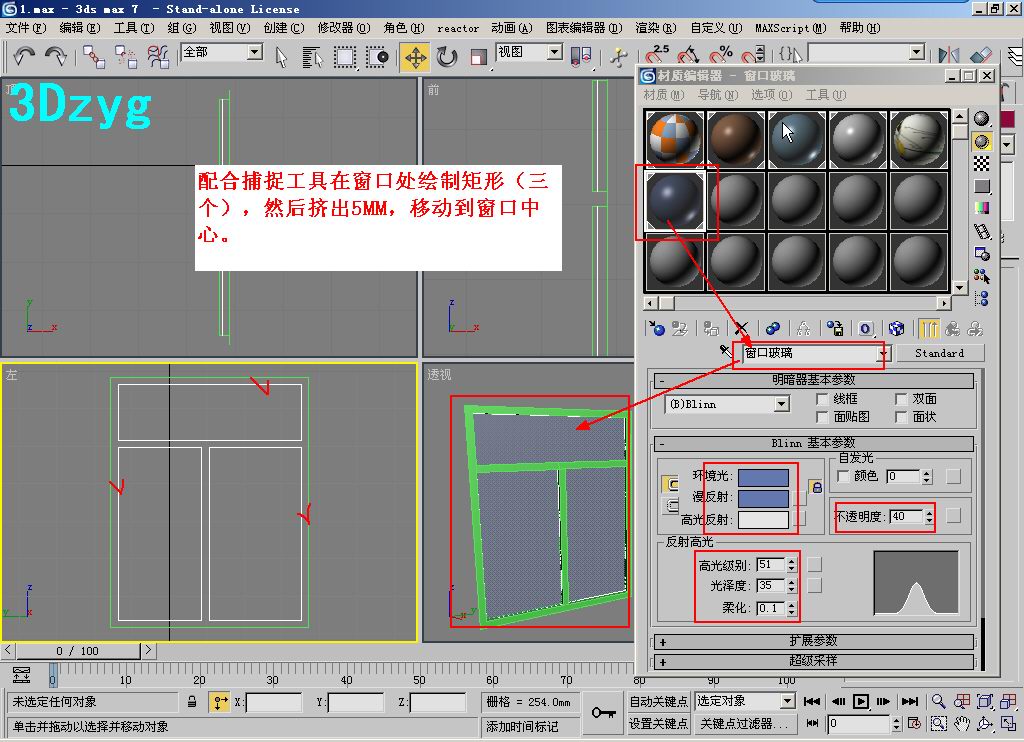Open the 材质(M) menu in material editor
Viewport: 1024px width, 742px height.
(664, 95)
